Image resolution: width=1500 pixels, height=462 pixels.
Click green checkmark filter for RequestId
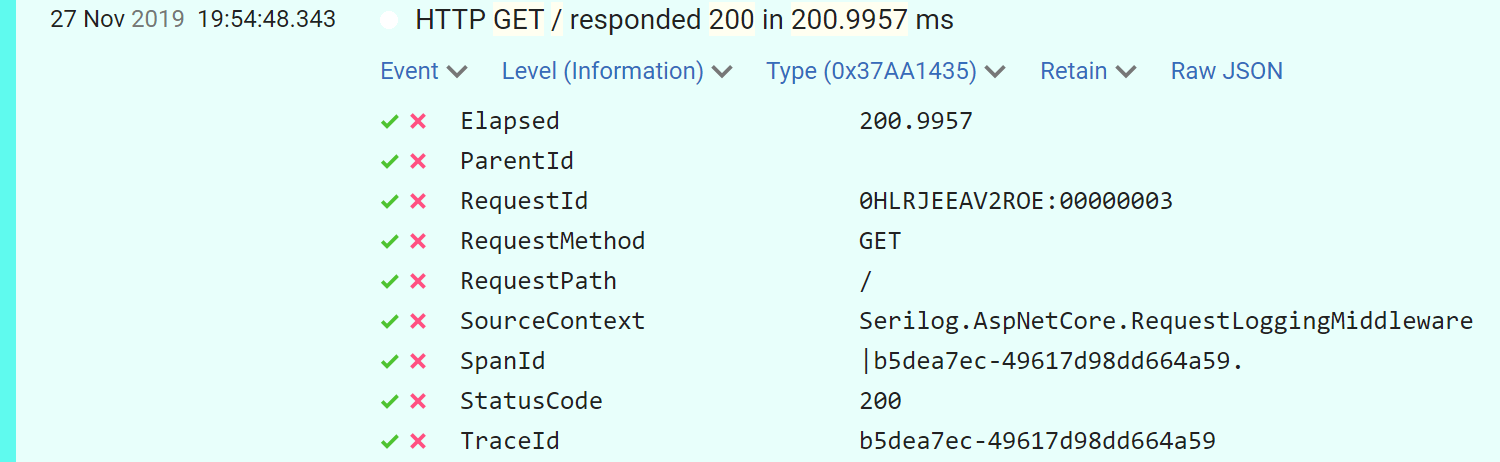coord(390,202)
